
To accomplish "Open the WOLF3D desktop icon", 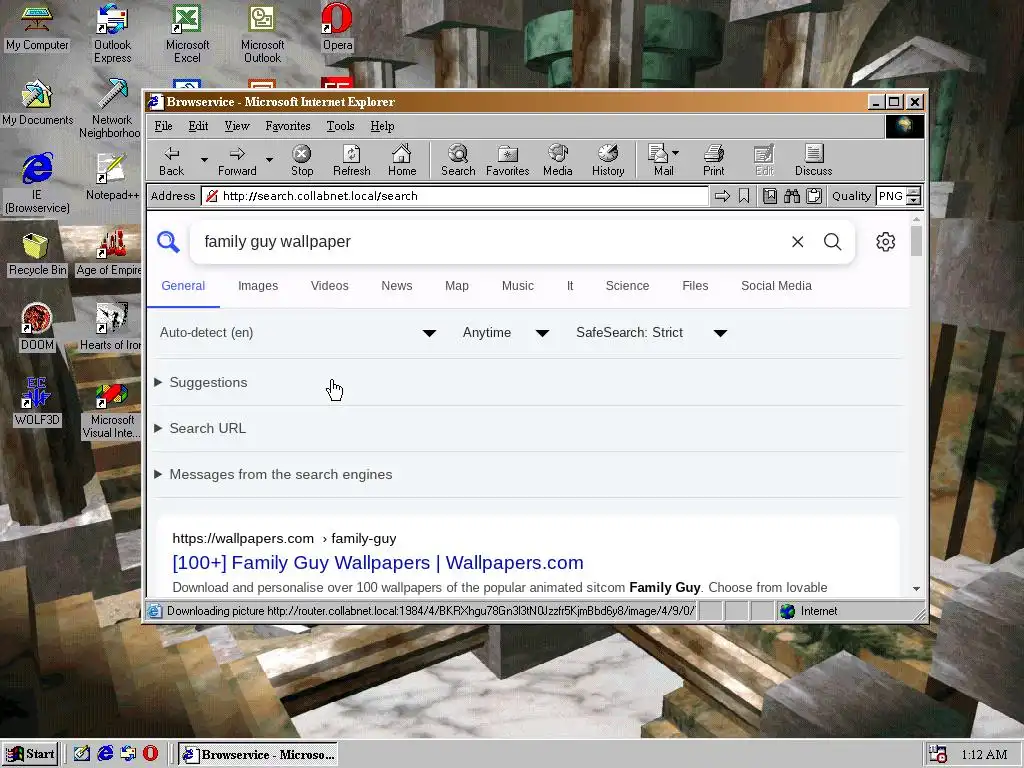I will pyautogui.click(x=37, y=402).
